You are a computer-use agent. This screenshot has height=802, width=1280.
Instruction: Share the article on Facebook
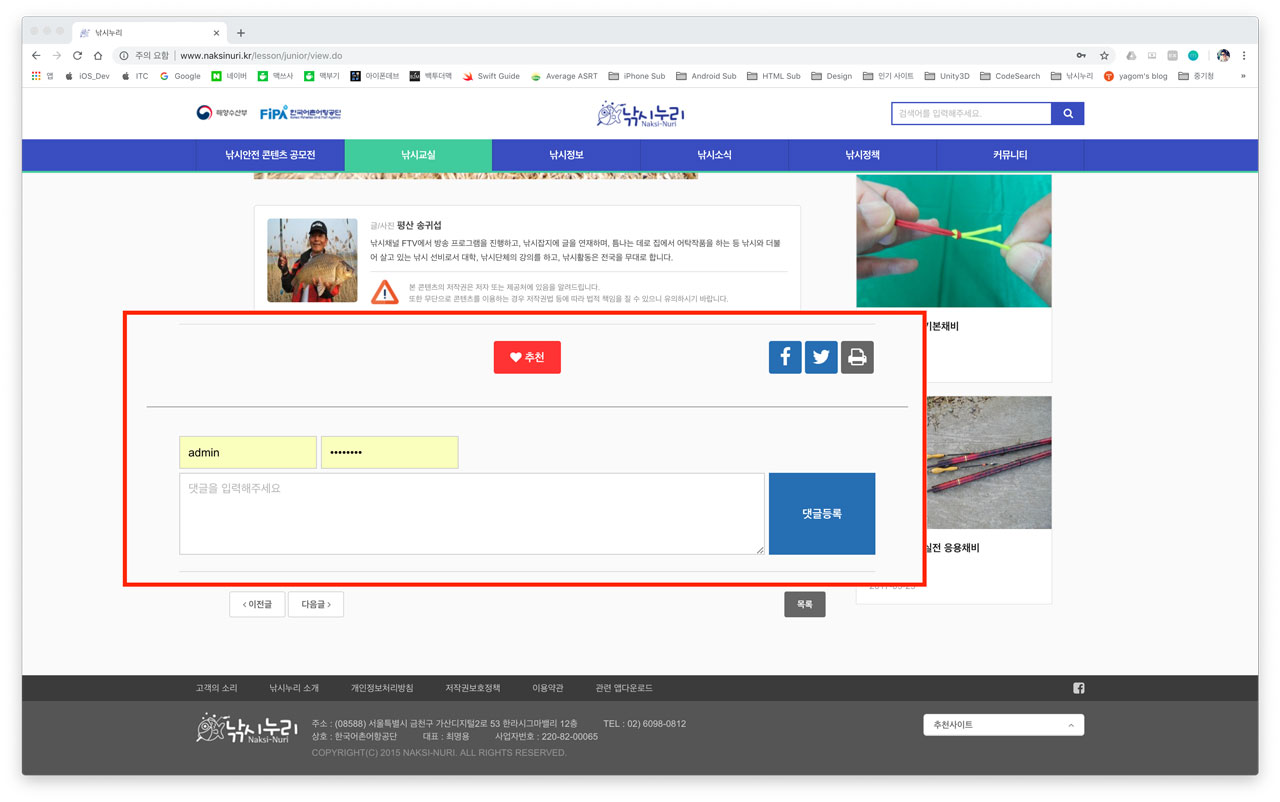click(785, 357)
